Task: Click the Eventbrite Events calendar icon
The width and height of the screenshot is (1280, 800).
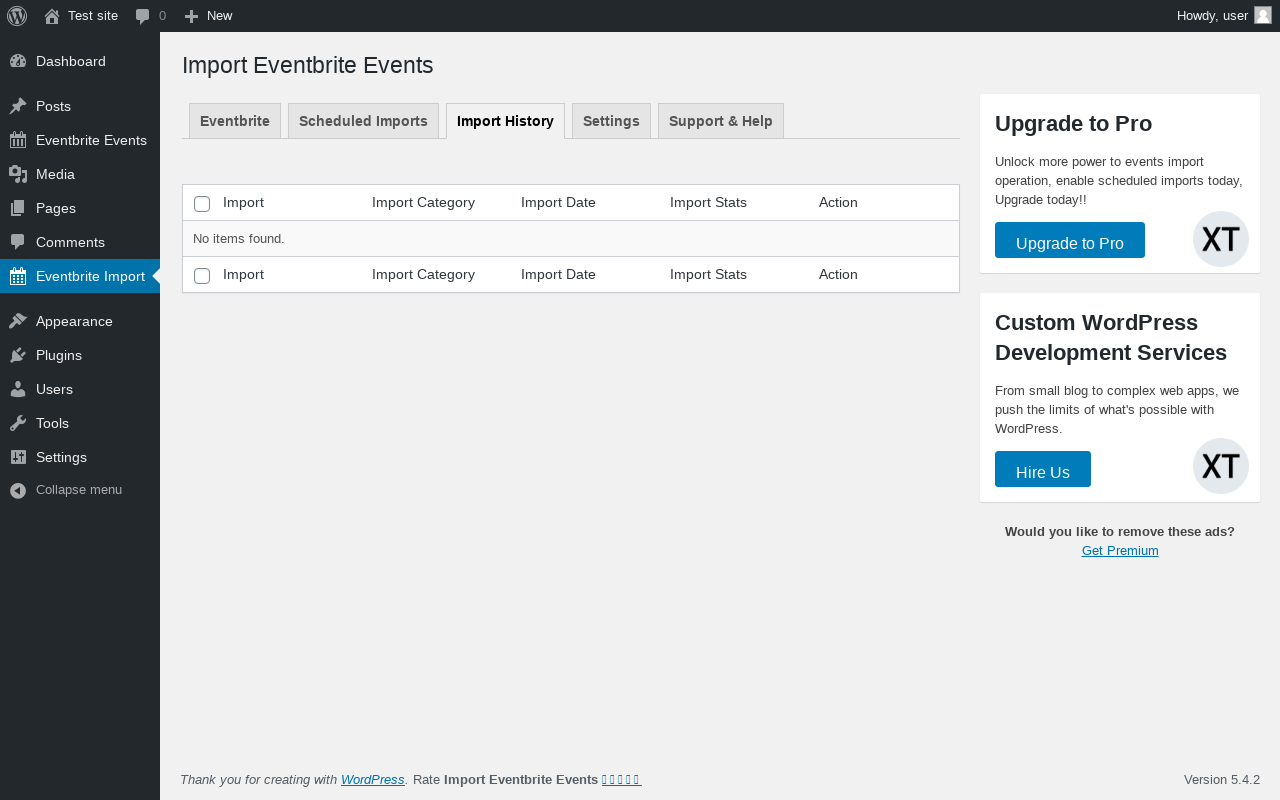Action: [x=18, y=140]
